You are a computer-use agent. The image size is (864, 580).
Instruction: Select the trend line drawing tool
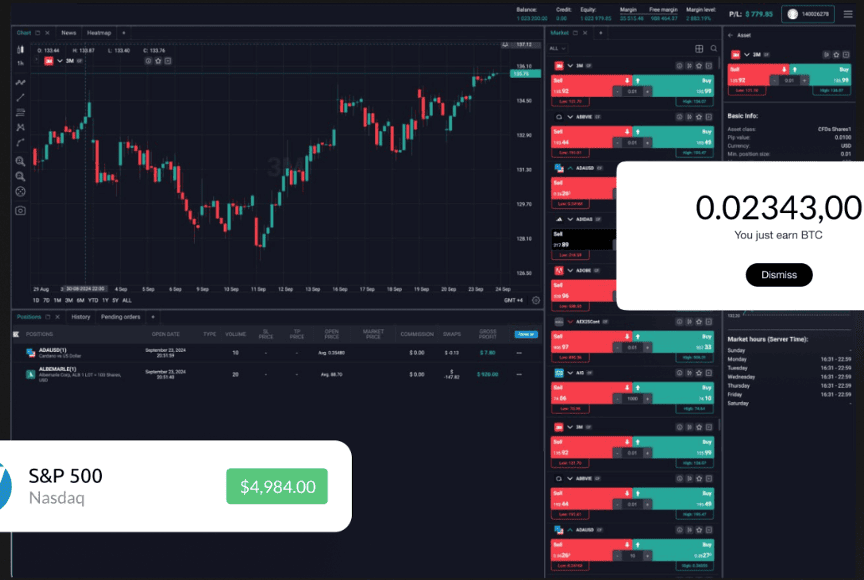[x=20, y=96]
